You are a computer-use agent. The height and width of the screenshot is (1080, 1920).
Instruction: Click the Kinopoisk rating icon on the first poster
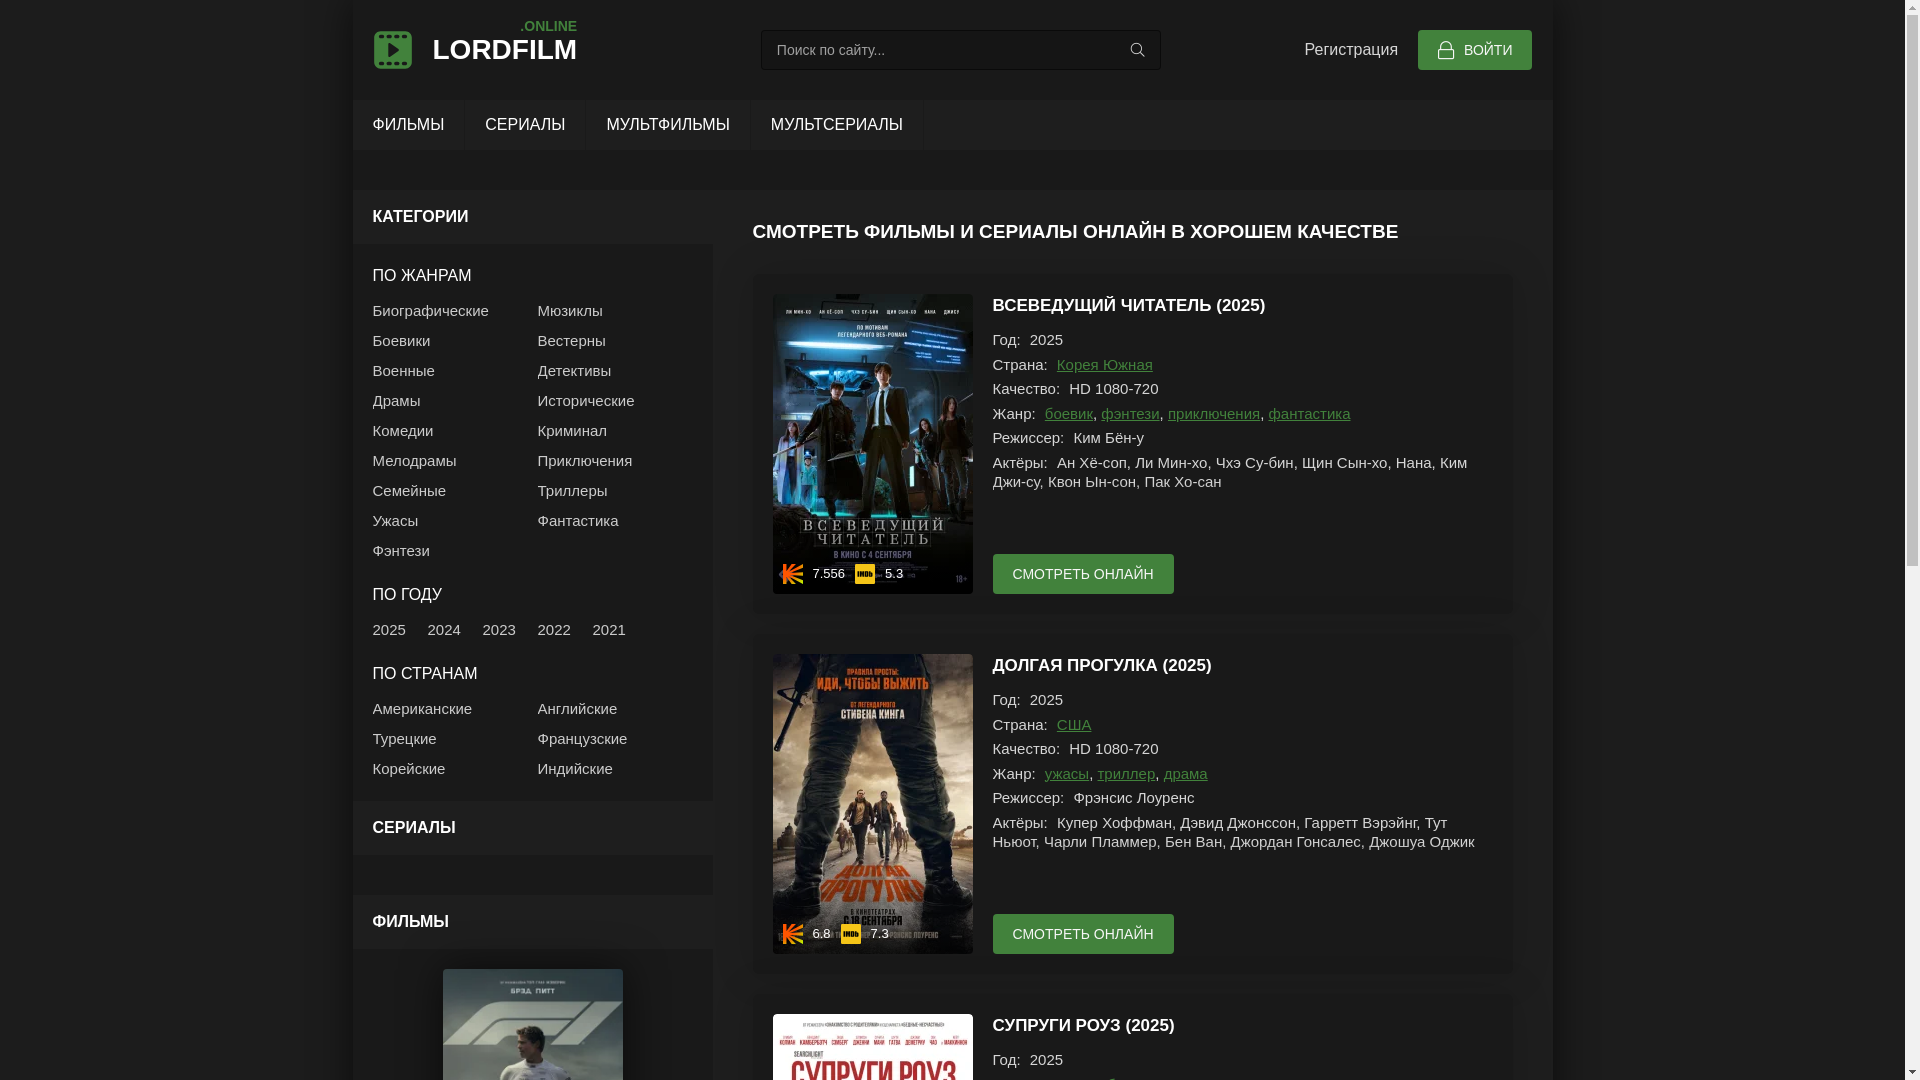[x=793, y=574]
